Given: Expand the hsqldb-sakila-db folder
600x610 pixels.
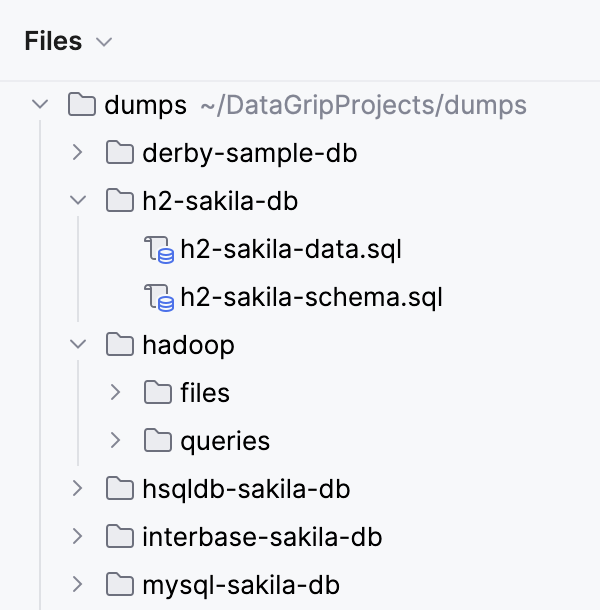Looking at the screenshot, I should (78, 488).
